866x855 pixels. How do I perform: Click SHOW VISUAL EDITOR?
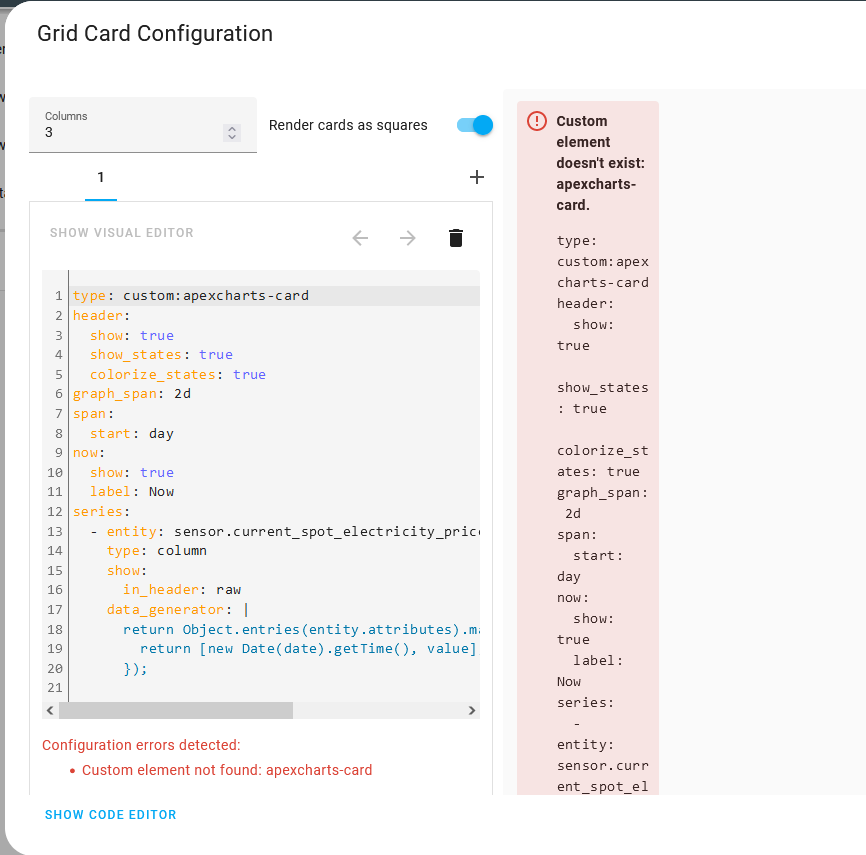tap(122, 233)
